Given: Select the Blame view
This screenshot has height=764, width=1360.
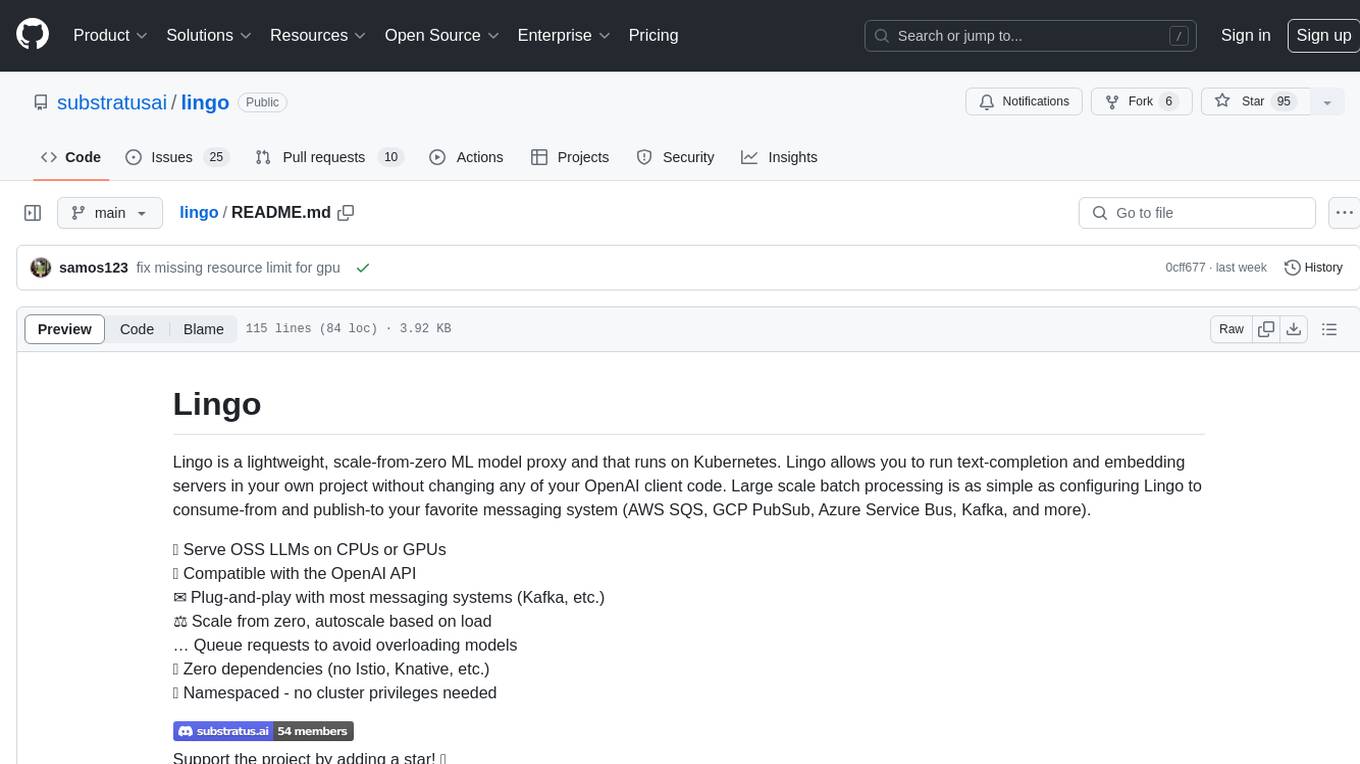Looking at the screenshot, I should click(x=203, y=329).
